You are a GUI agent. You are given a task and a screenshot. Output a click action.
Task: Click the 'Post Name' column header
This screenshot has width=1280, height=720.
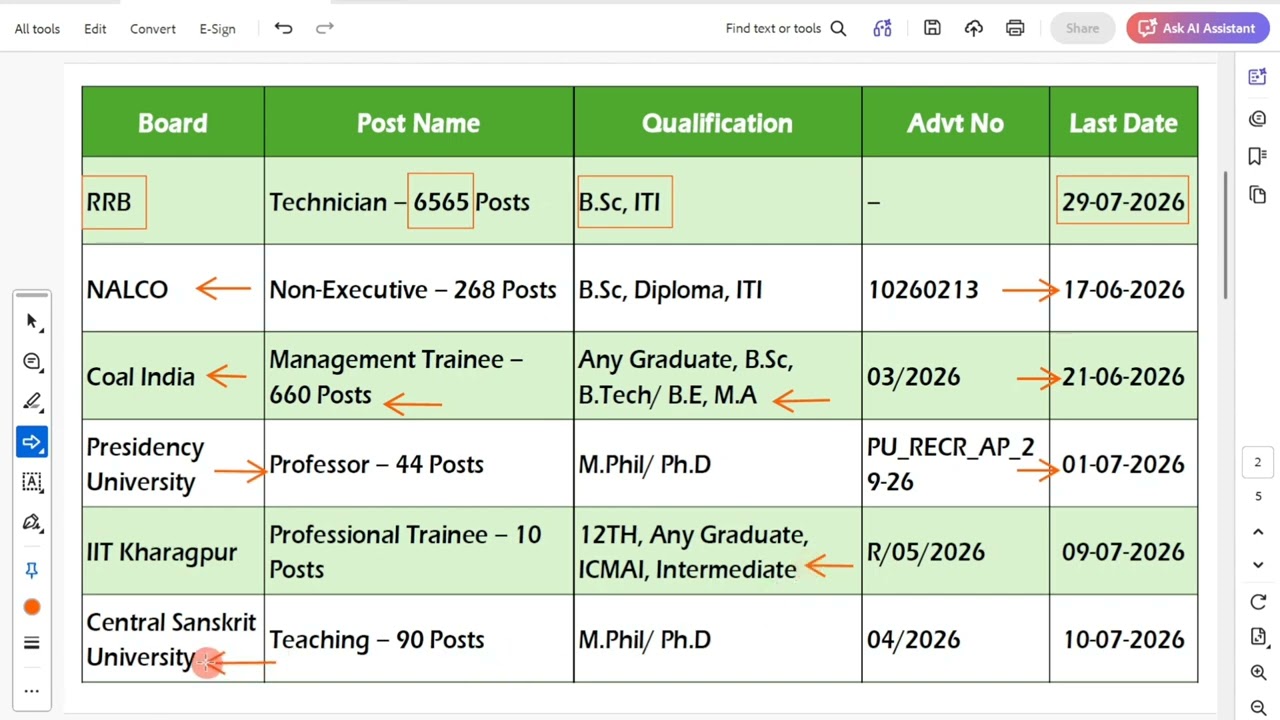click(419, 122)
